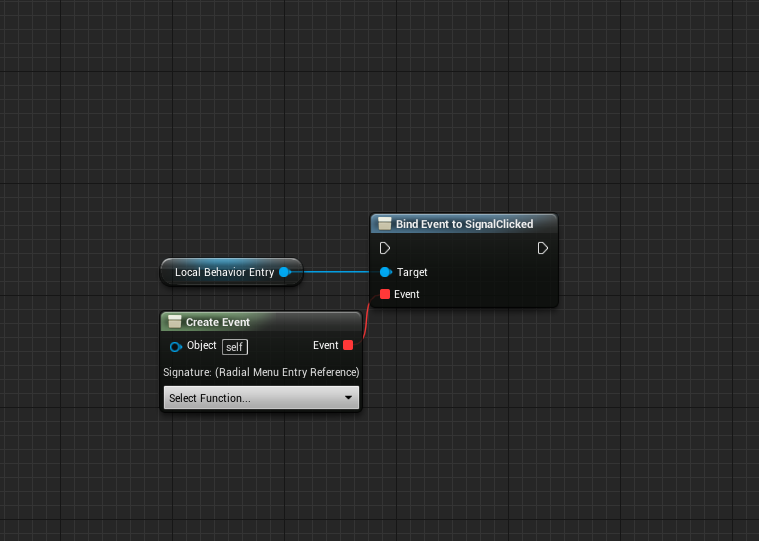Click the self value box on Object pin
Viewport: 759px width, 541px height.
pos(234,346)
